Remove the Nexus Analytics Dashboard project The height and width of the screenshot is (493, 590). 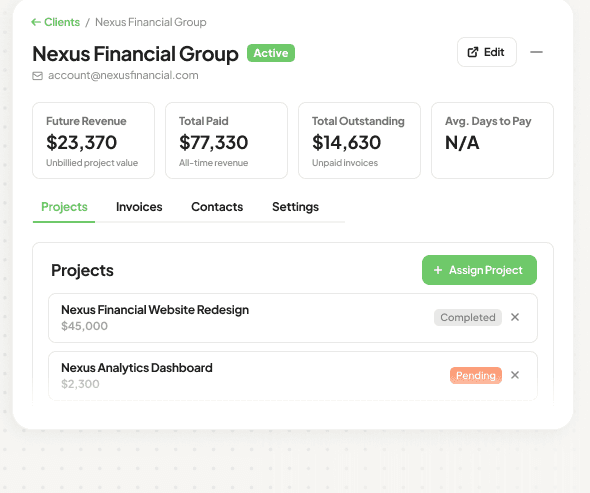coord(515,375)
